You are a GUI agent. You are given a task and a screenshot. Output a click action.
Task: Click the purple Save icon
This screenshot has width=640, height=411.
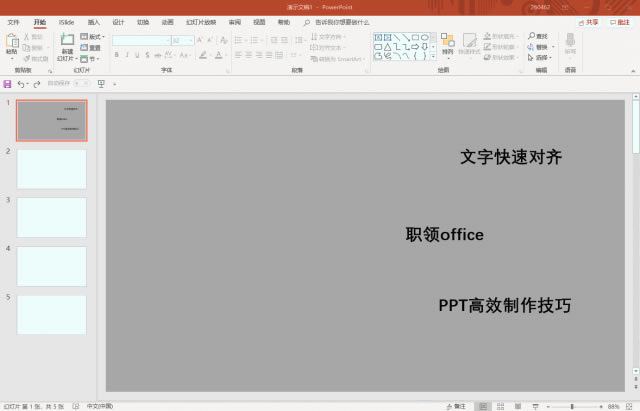click(x=7, y=84)
